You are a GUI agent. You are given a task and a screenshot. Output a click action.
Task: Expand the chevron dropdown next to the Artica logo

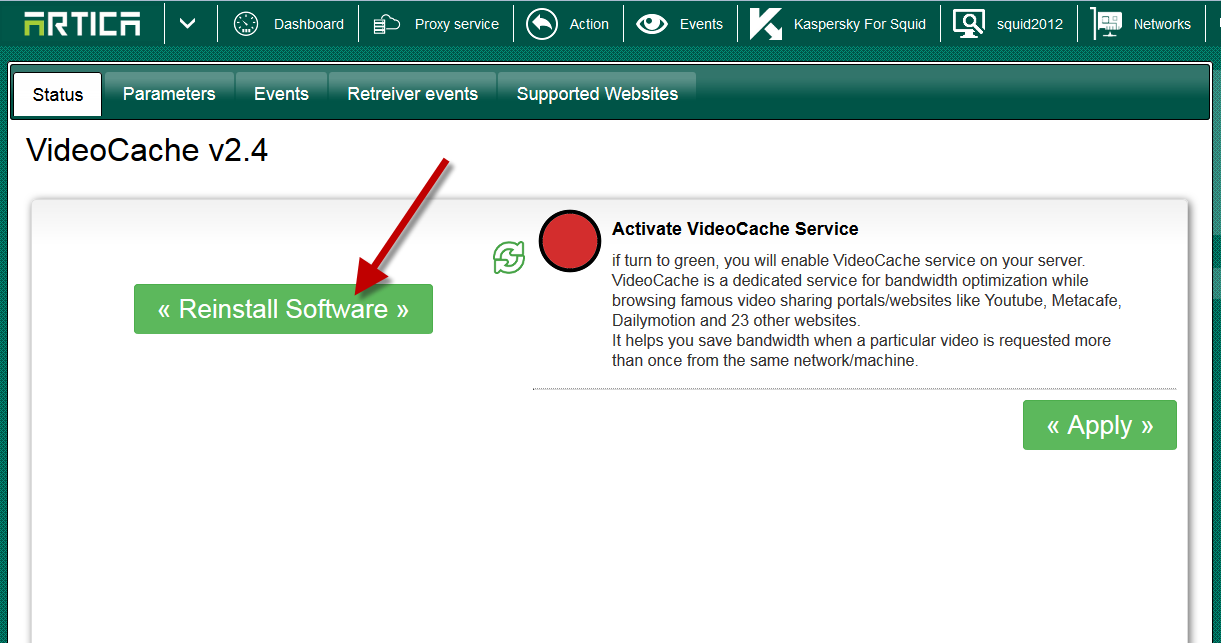187,24
